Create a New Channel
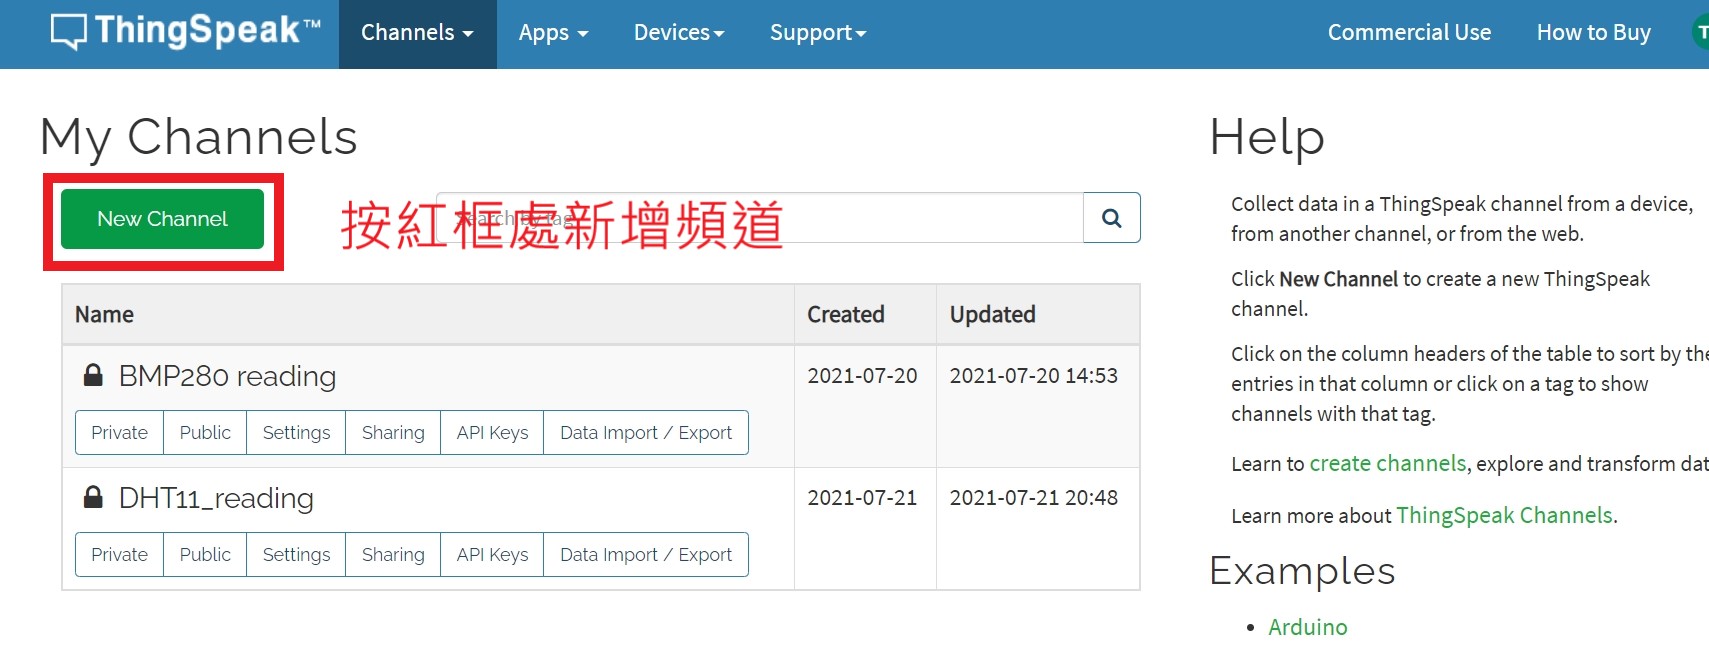1709x646 pixels. pyautogui.click(x=162, y=219)
